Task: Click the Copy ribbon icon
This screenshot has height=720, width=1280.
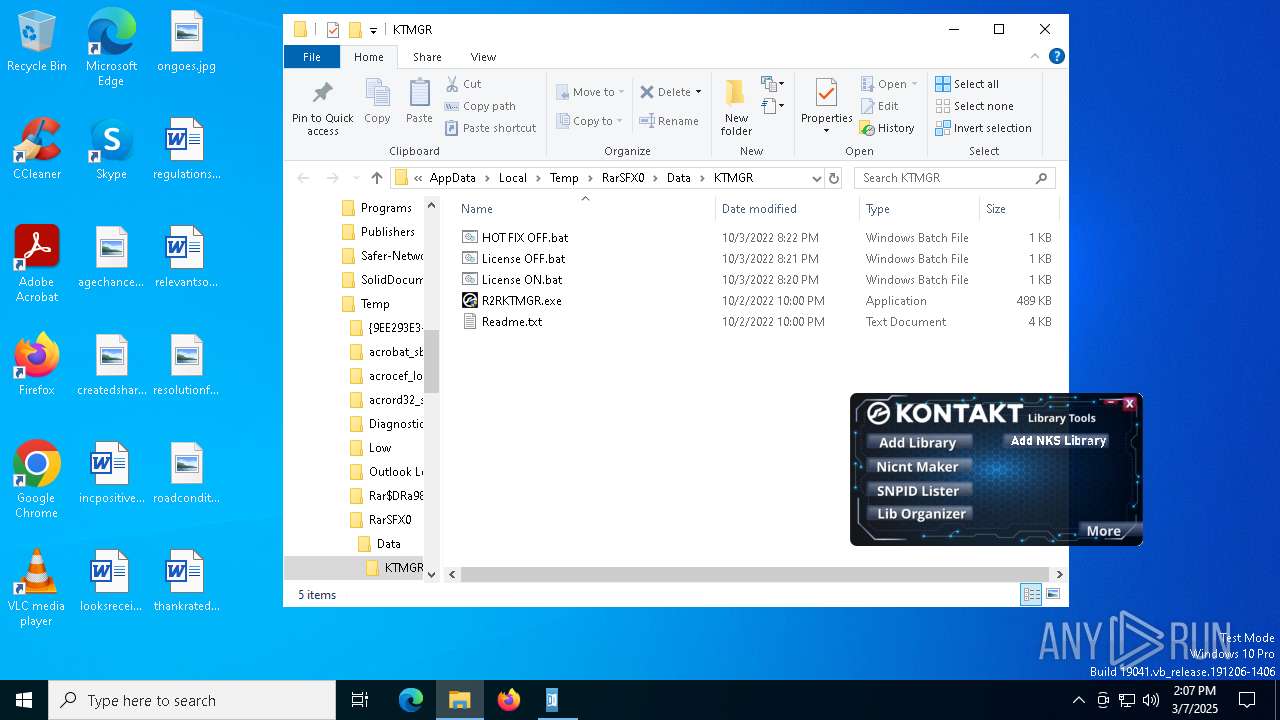Action: 377,102
